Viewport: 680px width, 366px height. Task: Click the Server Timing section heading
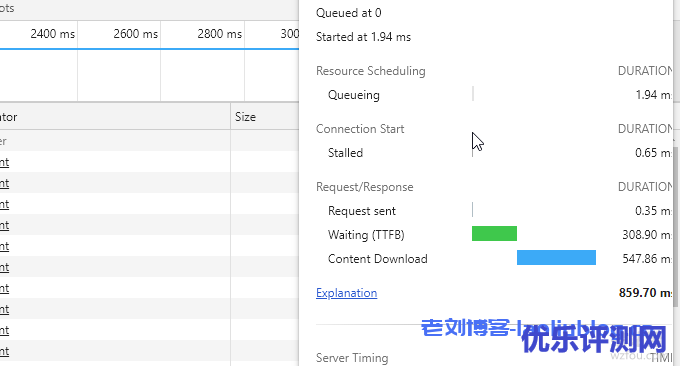(x=352, y=358)
